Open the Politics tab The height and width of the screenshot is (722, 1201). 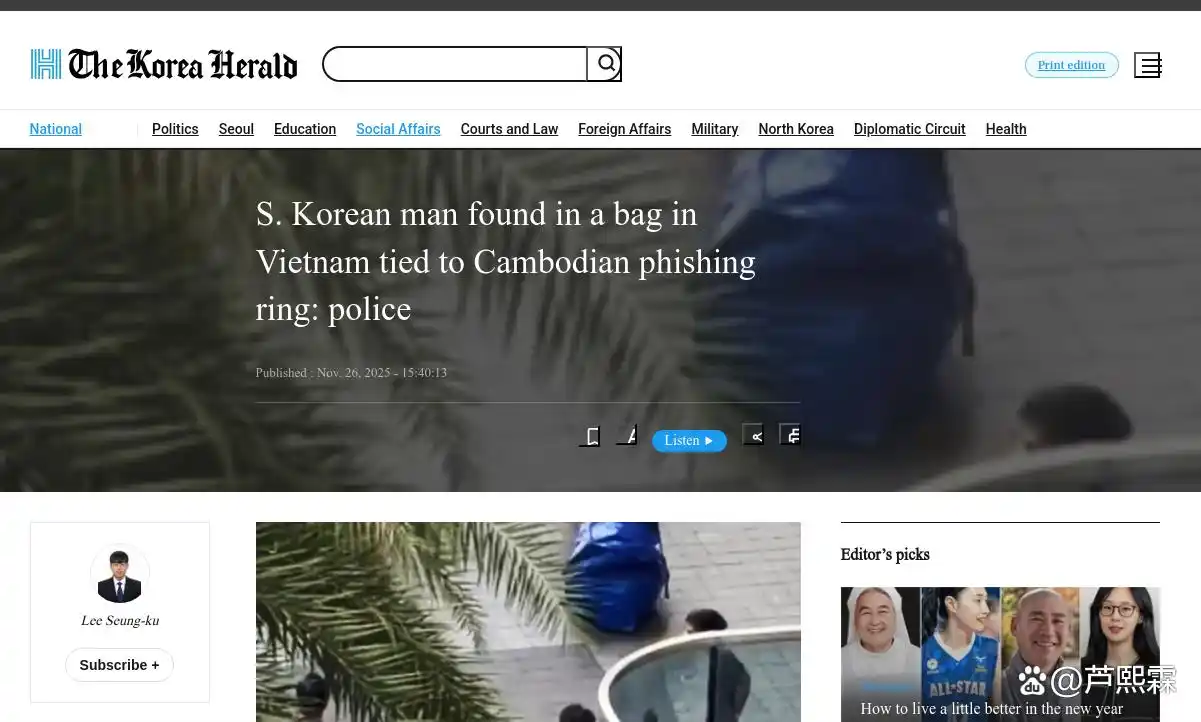pos(175,129)
